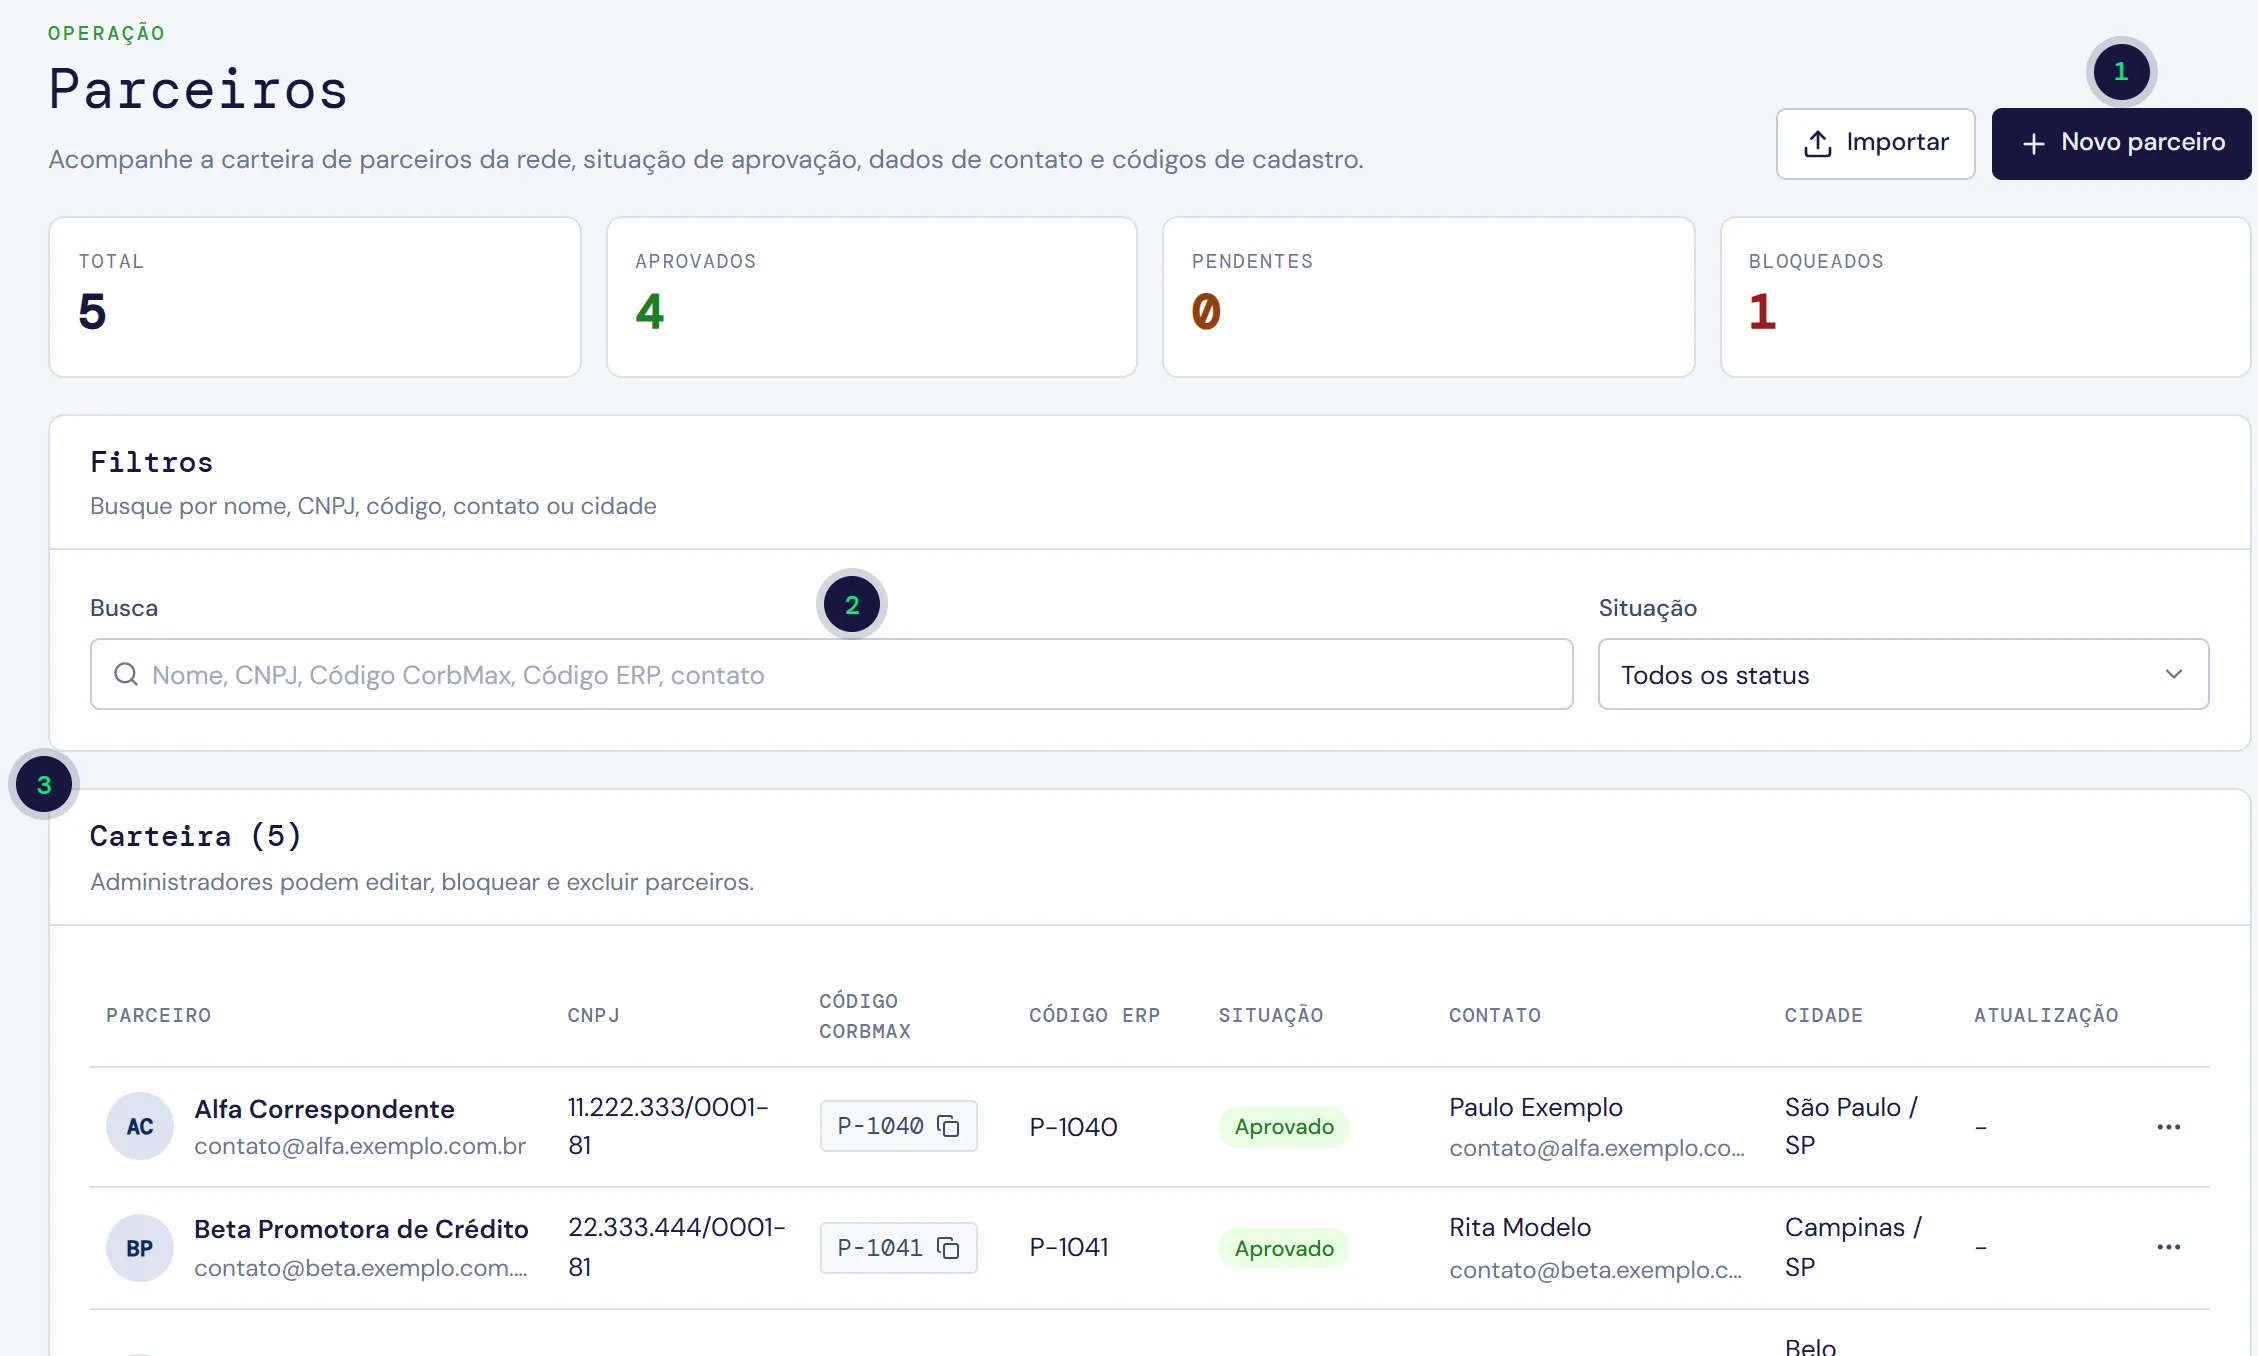Click the CNPJ column header
The image size is (2258, 1356).
(x=593, y=1015)
